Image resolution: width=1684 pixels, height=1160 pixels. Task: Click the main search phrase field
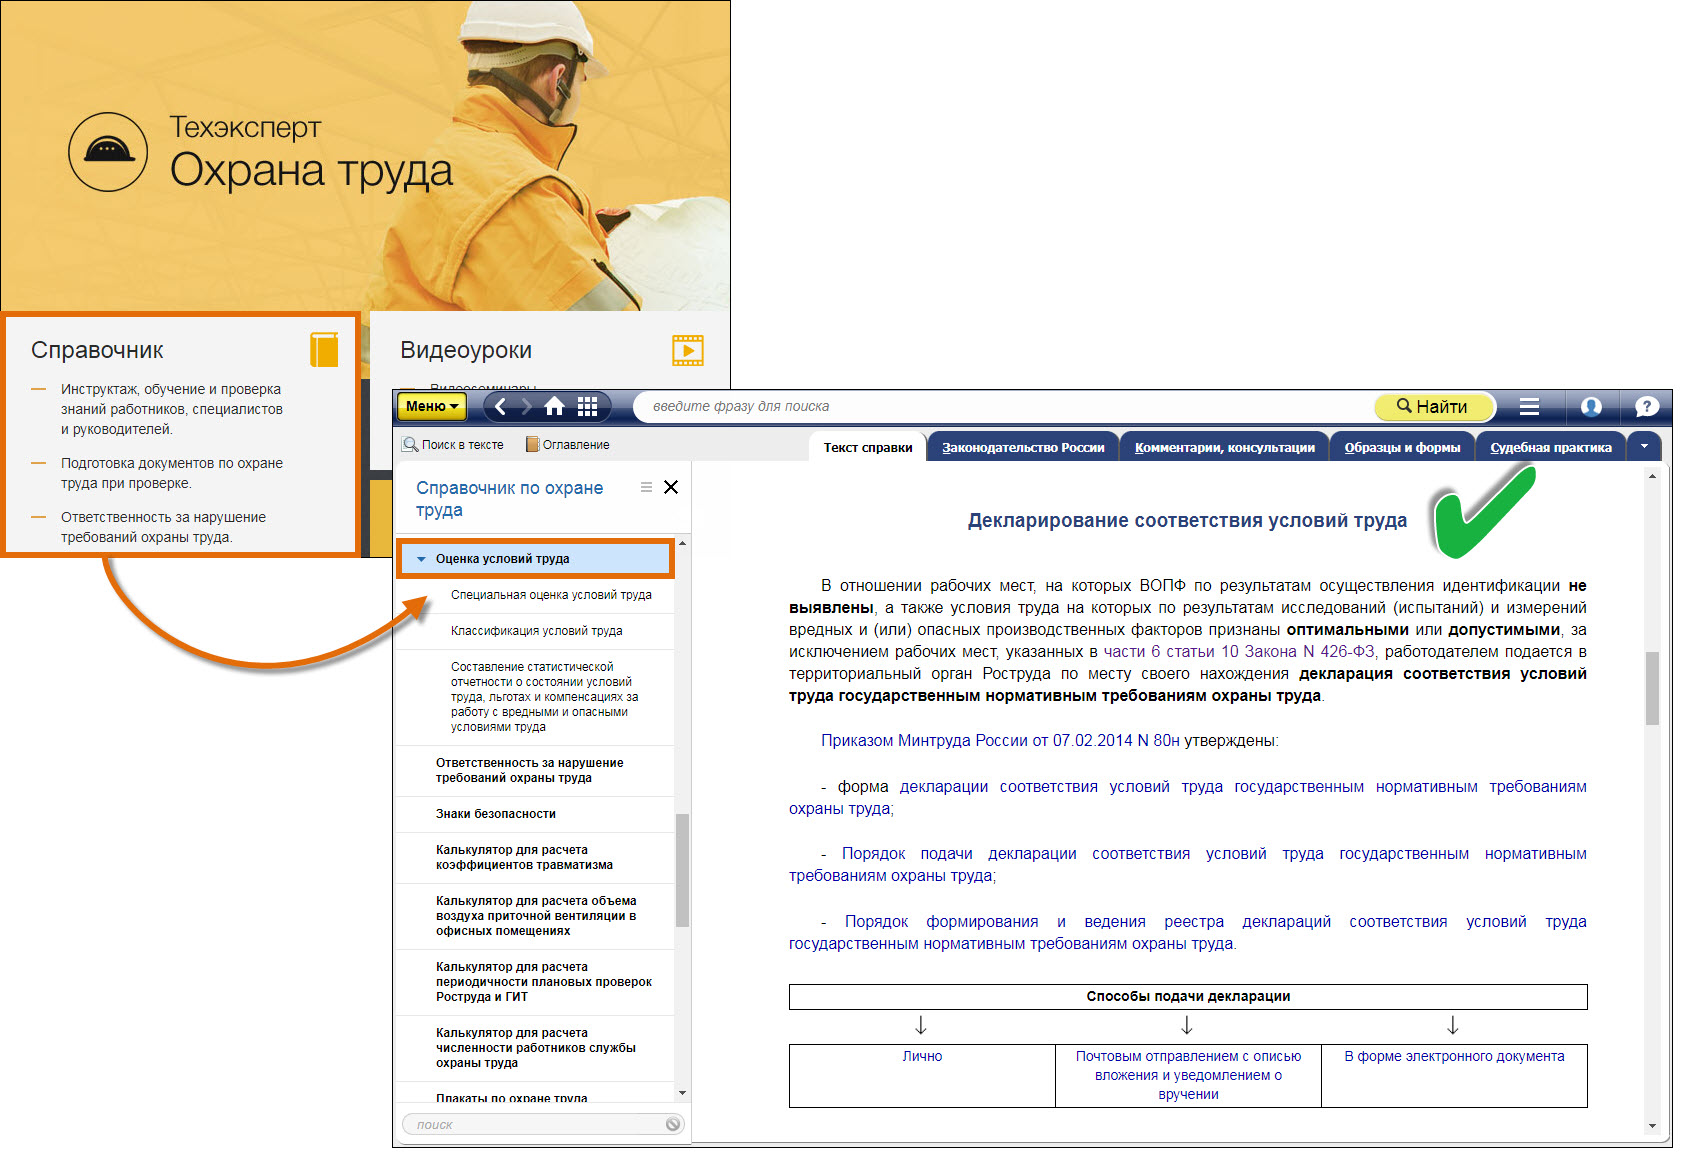pos(1000,406)
